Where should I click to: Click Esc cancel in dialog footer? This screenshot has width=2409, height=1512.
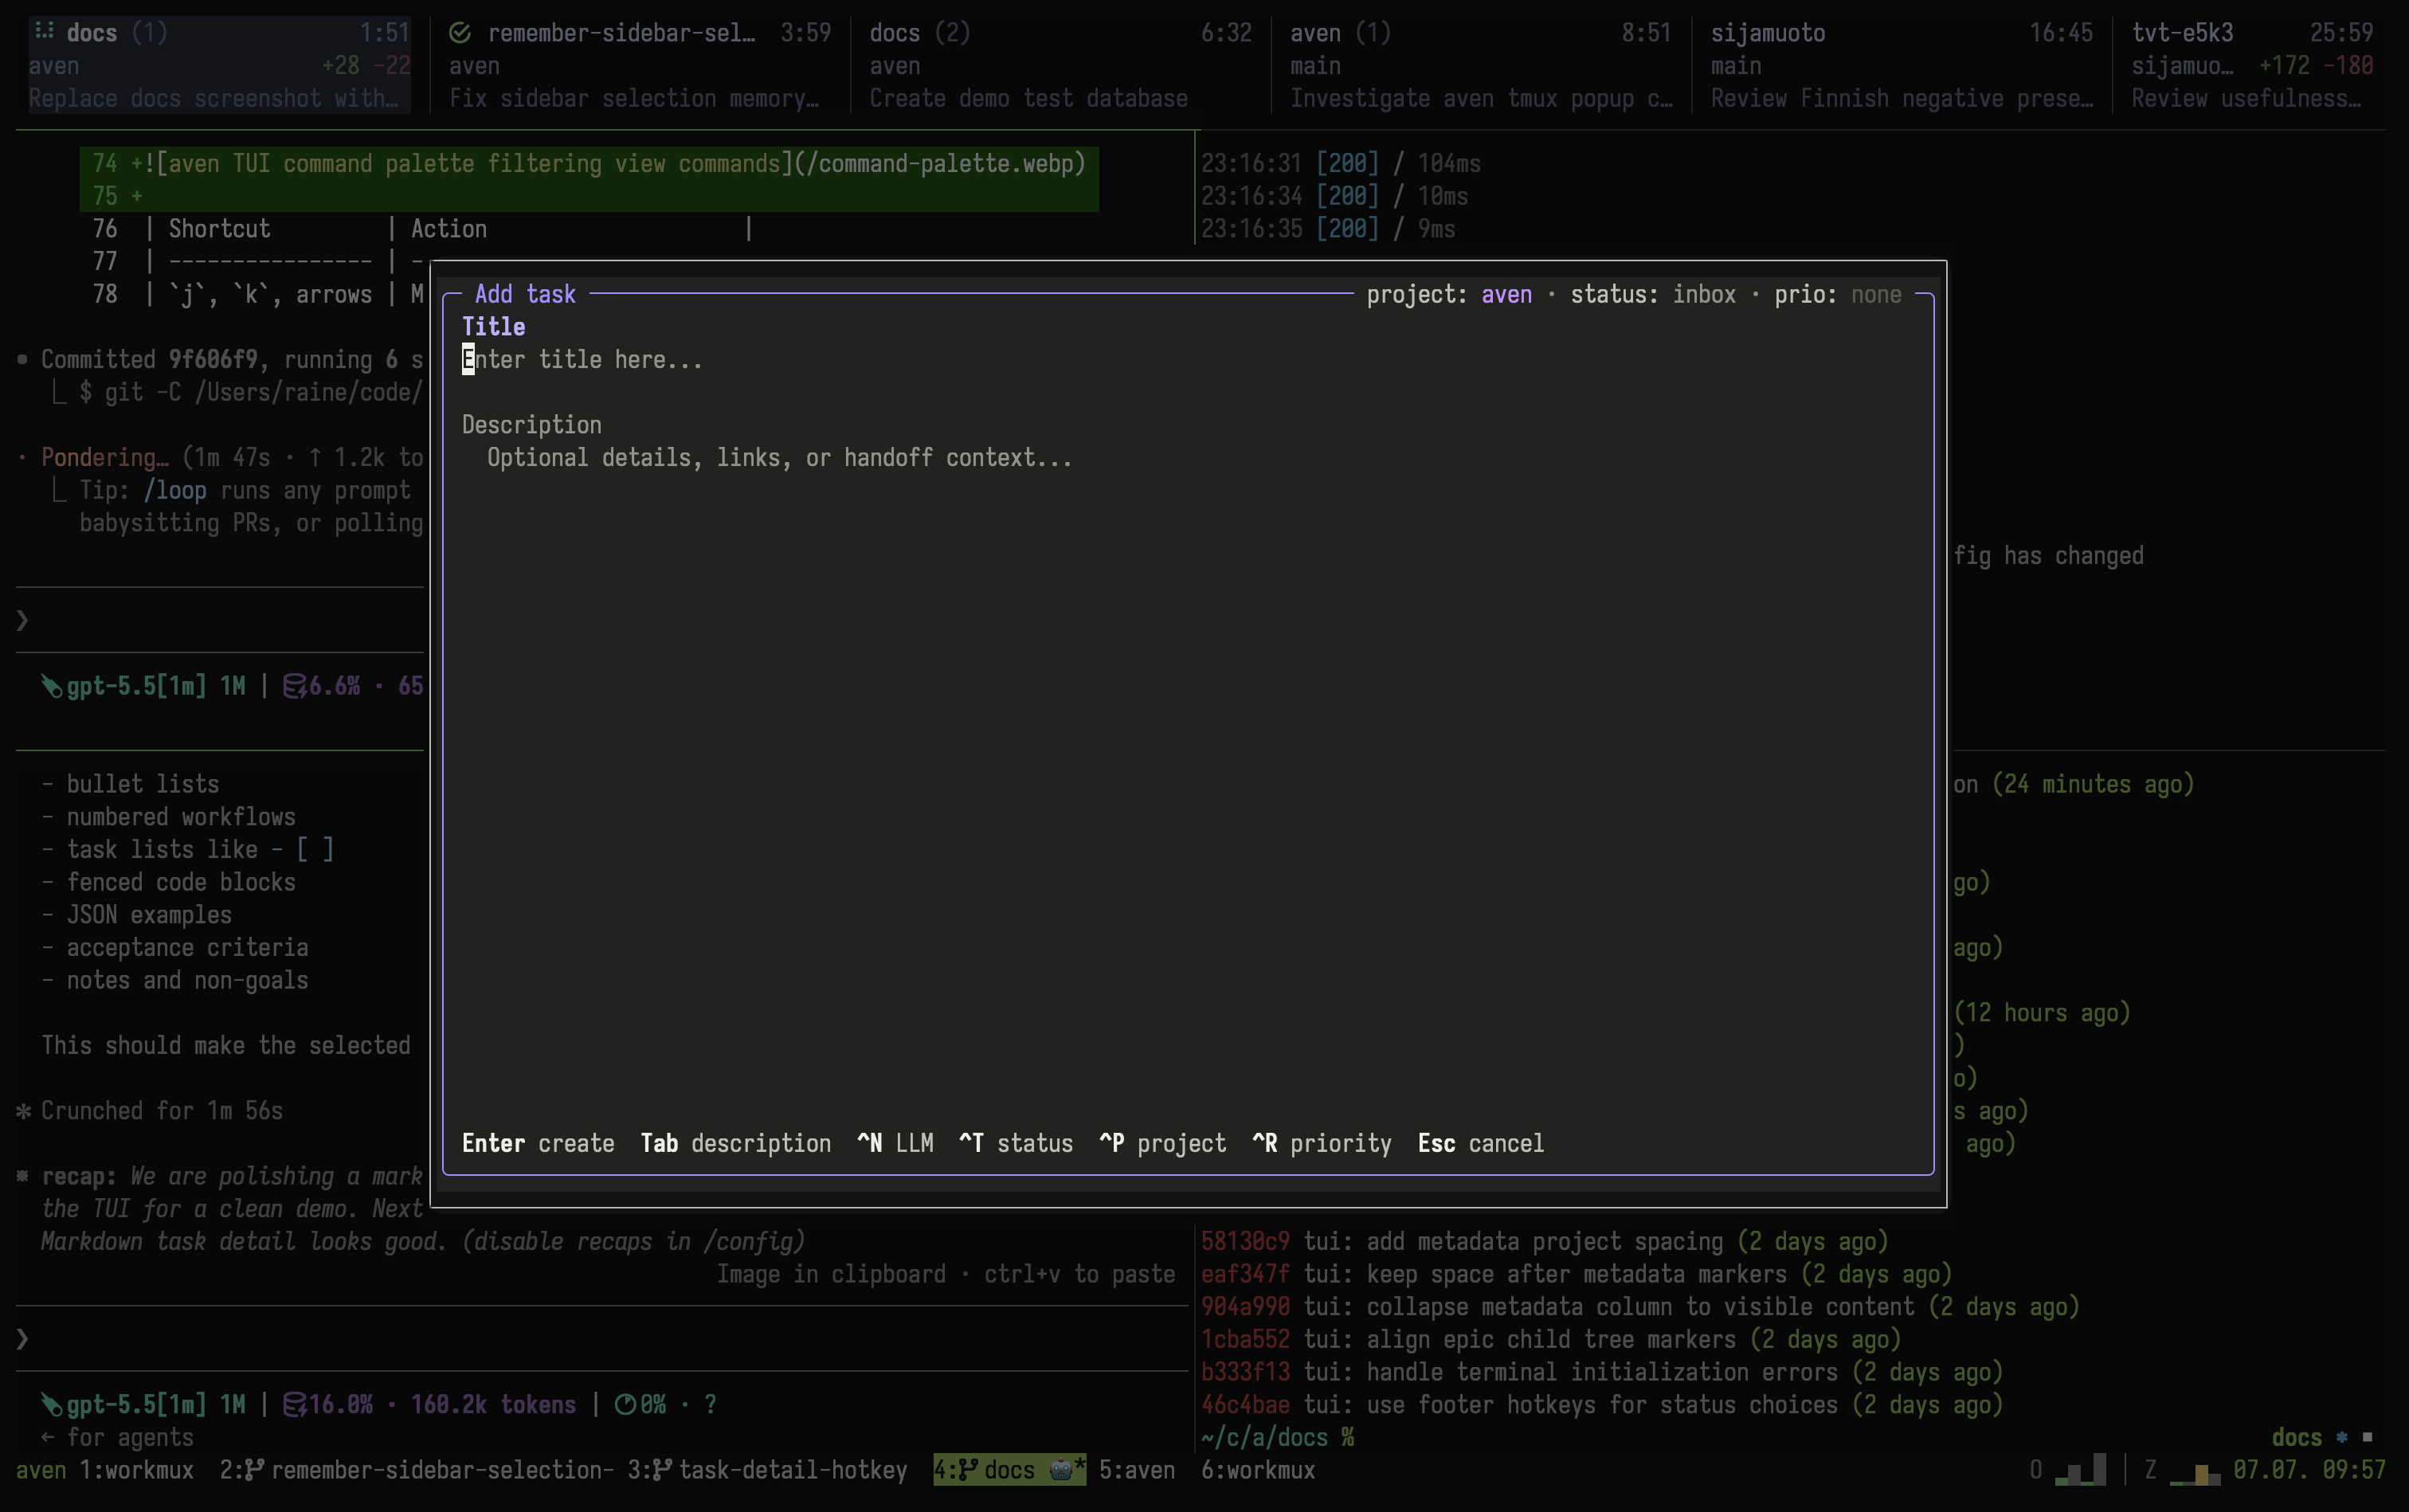pos(1481,1143)
